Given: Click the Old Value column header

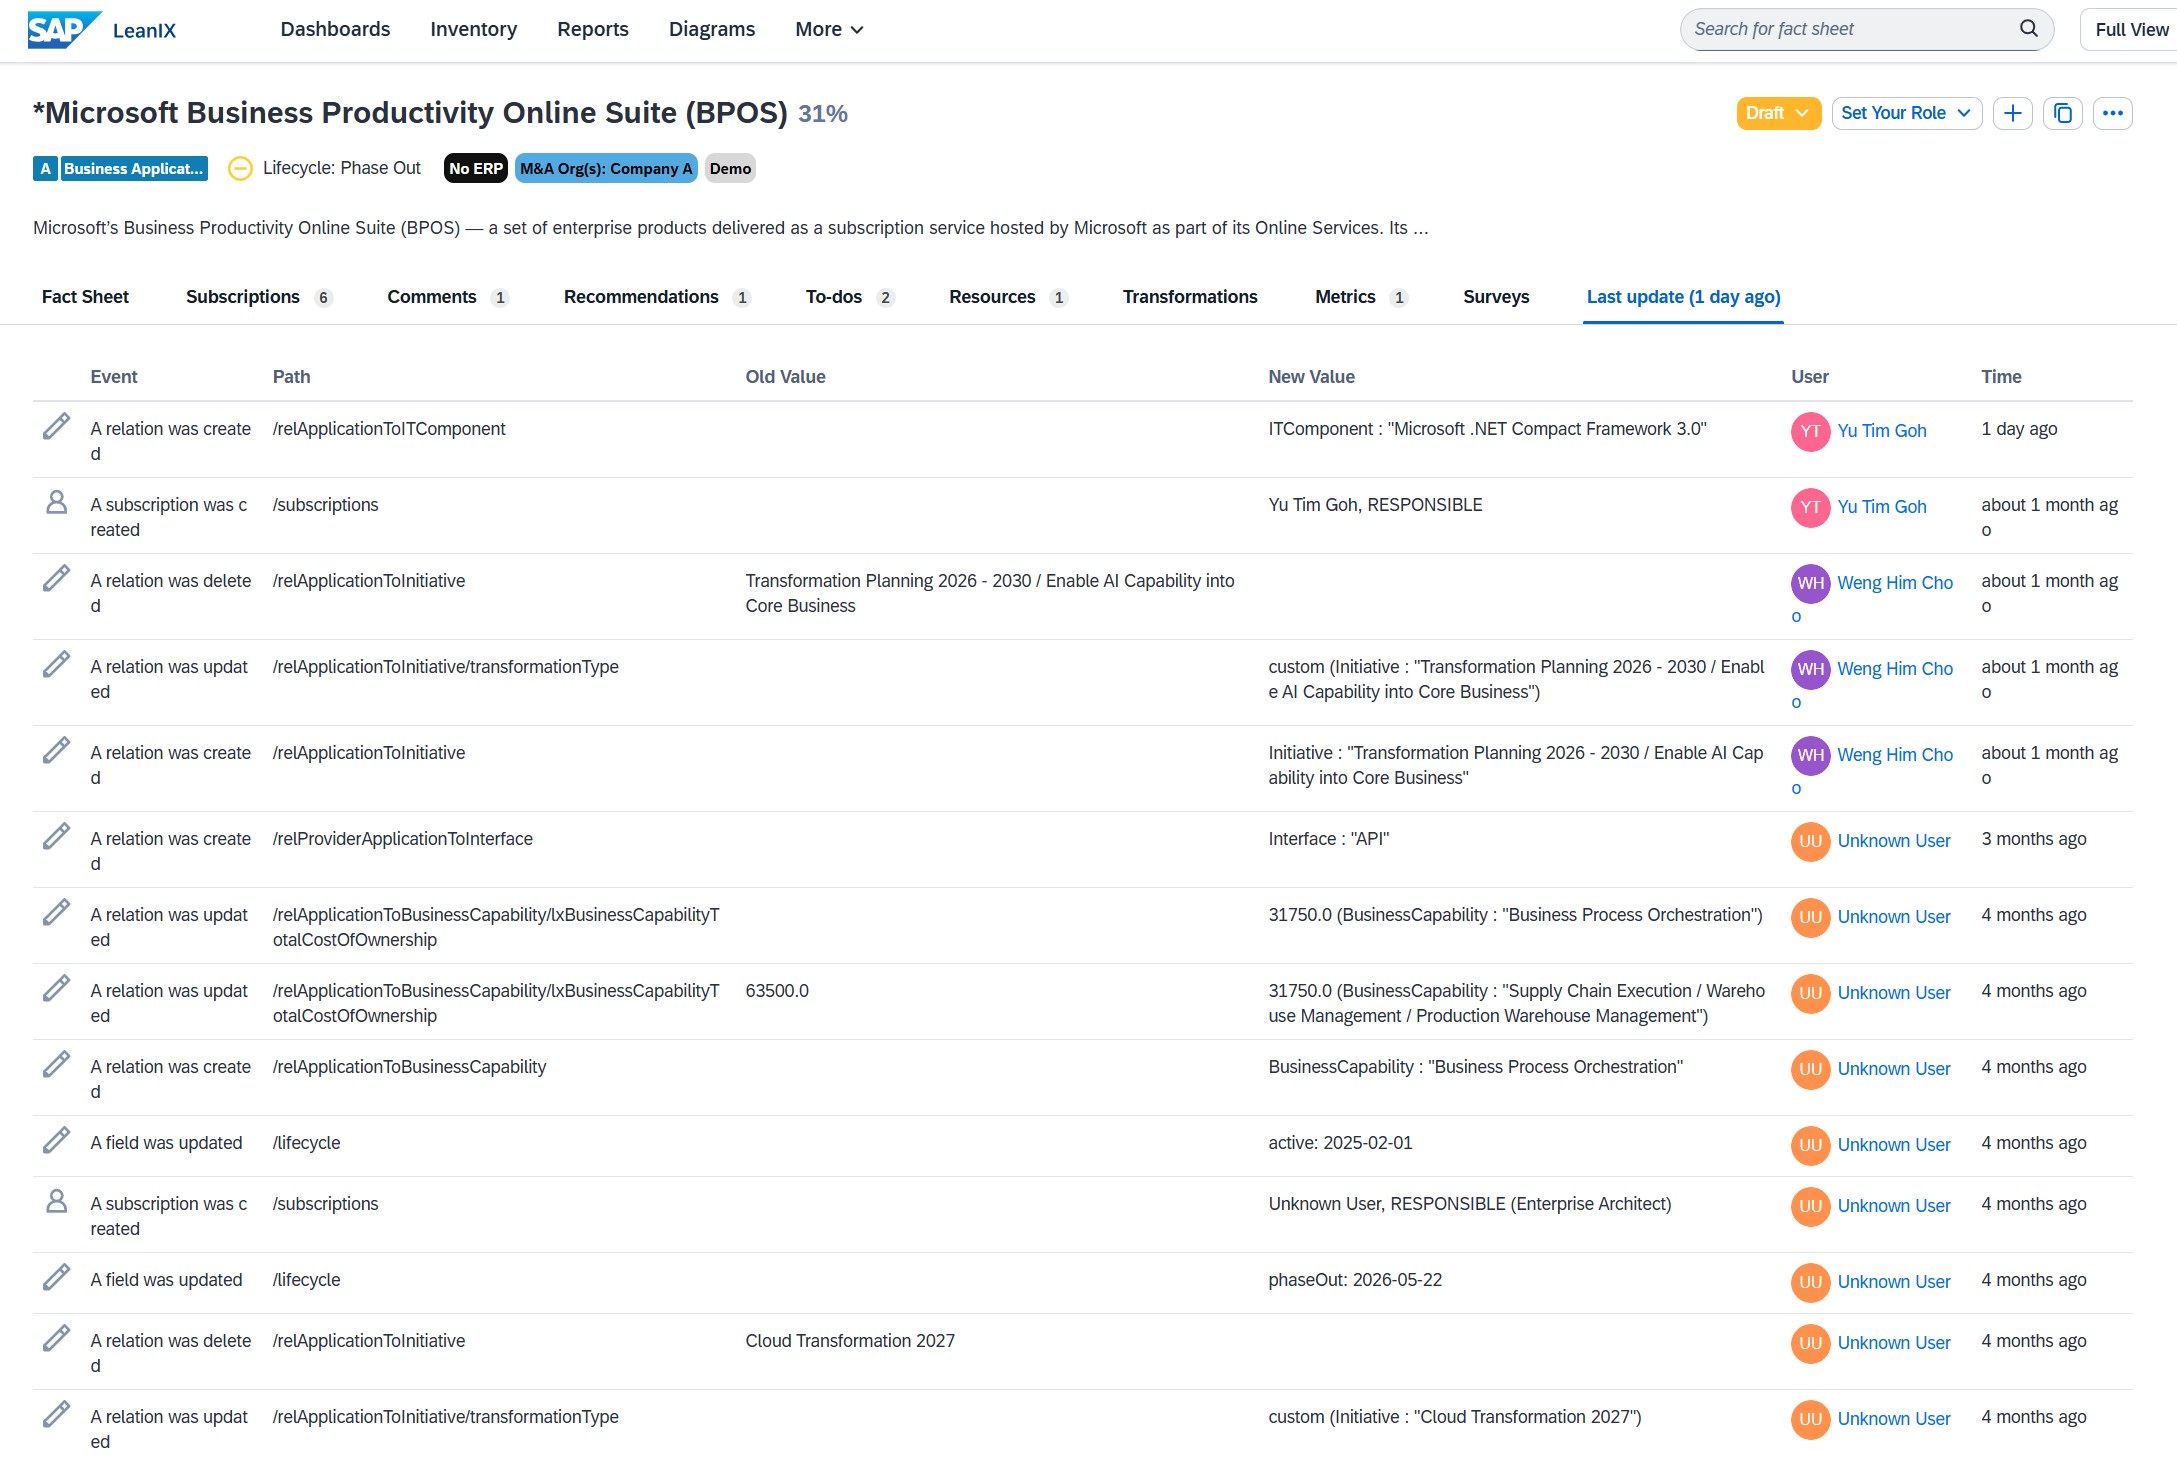Looking at the screenshot, I should coord(785,377).
